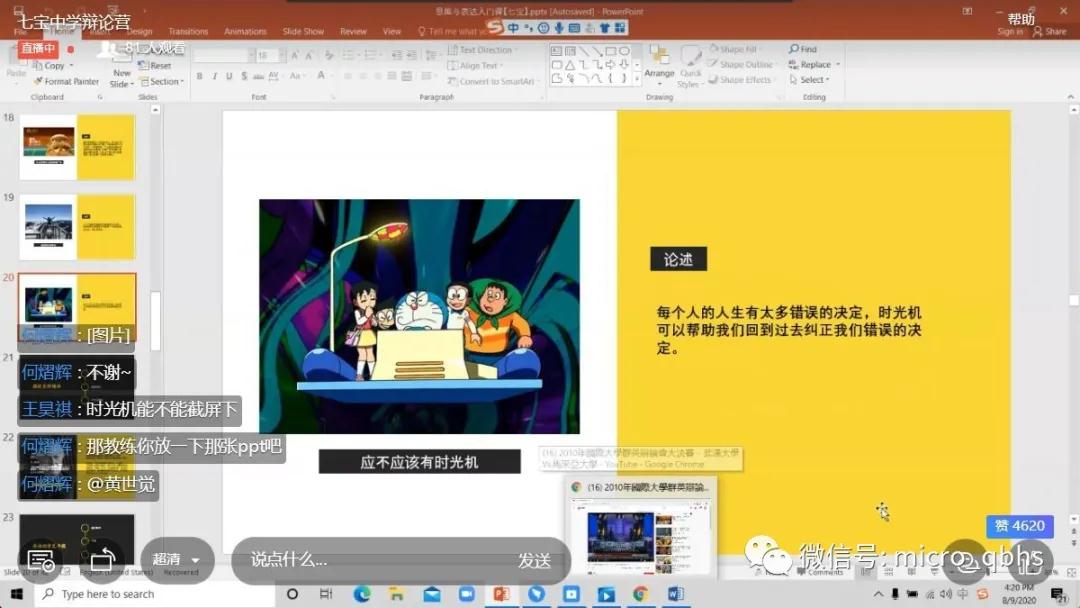Select slide 18 thumbnail
The width and height of the screenshot is (1080, 608).
click(x=77, y=147)
